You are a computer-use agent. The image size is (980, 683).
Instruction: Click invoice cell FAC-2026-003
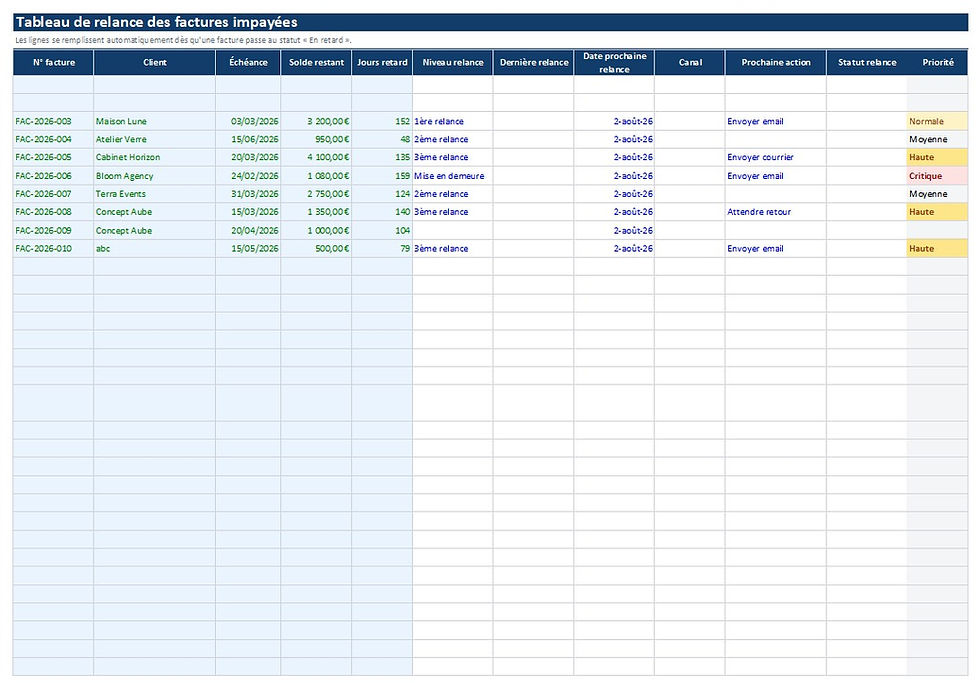[53, 121]
